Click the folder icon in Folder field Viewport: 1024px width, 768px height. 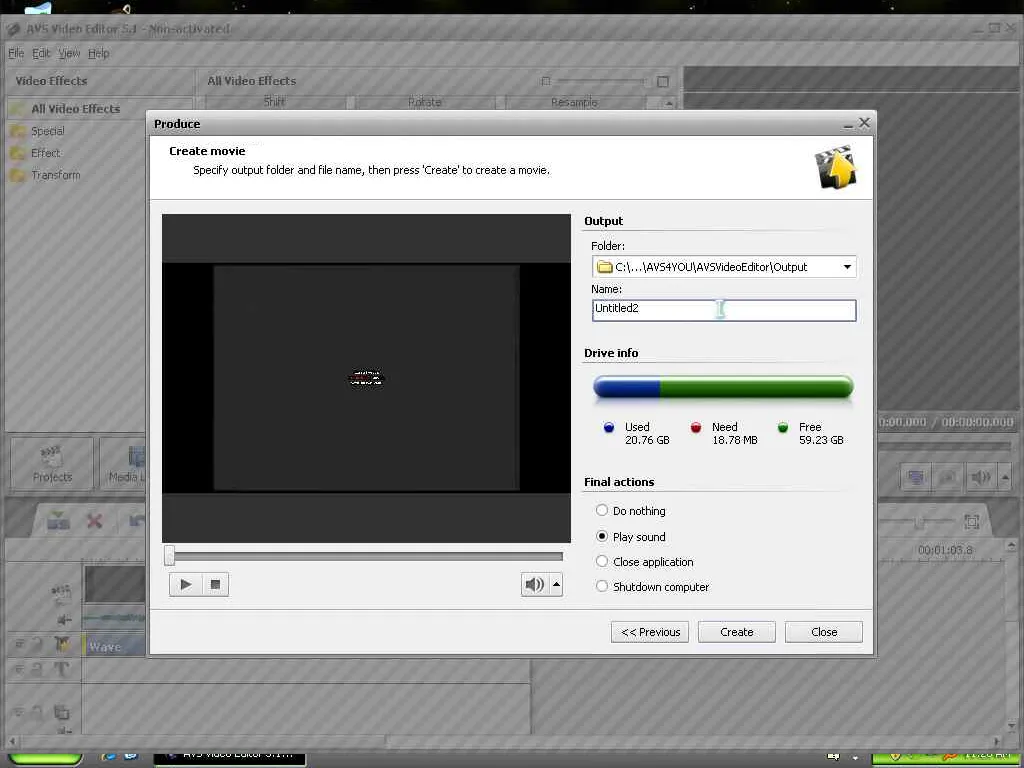point(605,267)
